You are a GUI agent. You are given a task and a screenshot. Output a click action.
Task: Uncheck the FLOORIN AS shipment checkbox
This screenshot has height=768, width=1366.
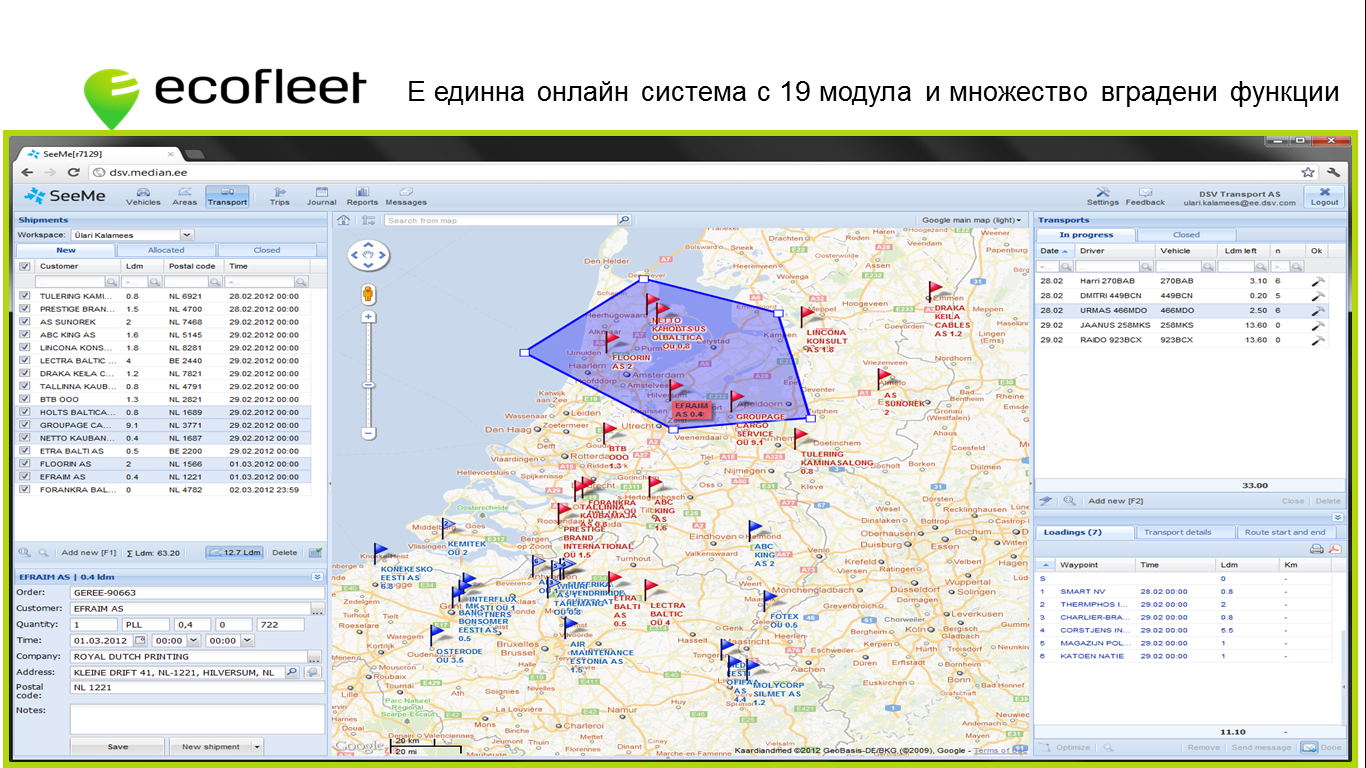click(25, 464)
